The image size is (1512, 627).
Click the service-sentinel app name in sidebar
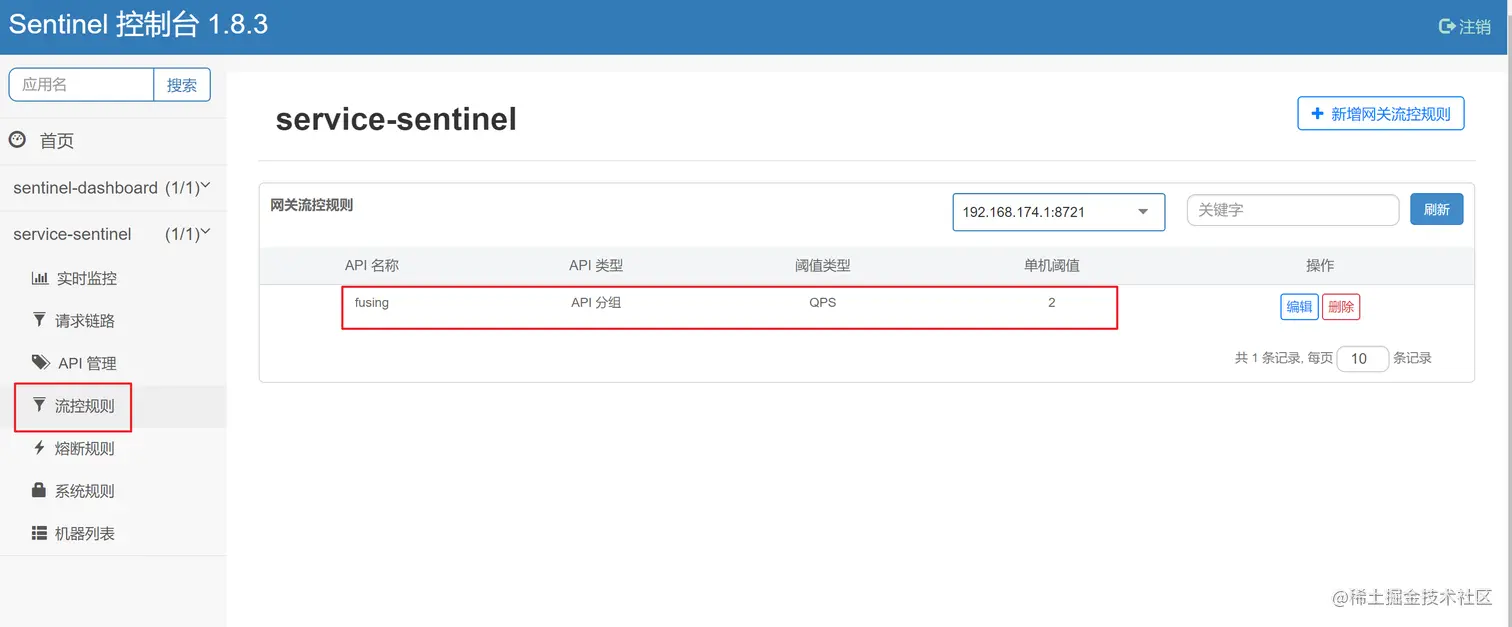coord(72,234)
